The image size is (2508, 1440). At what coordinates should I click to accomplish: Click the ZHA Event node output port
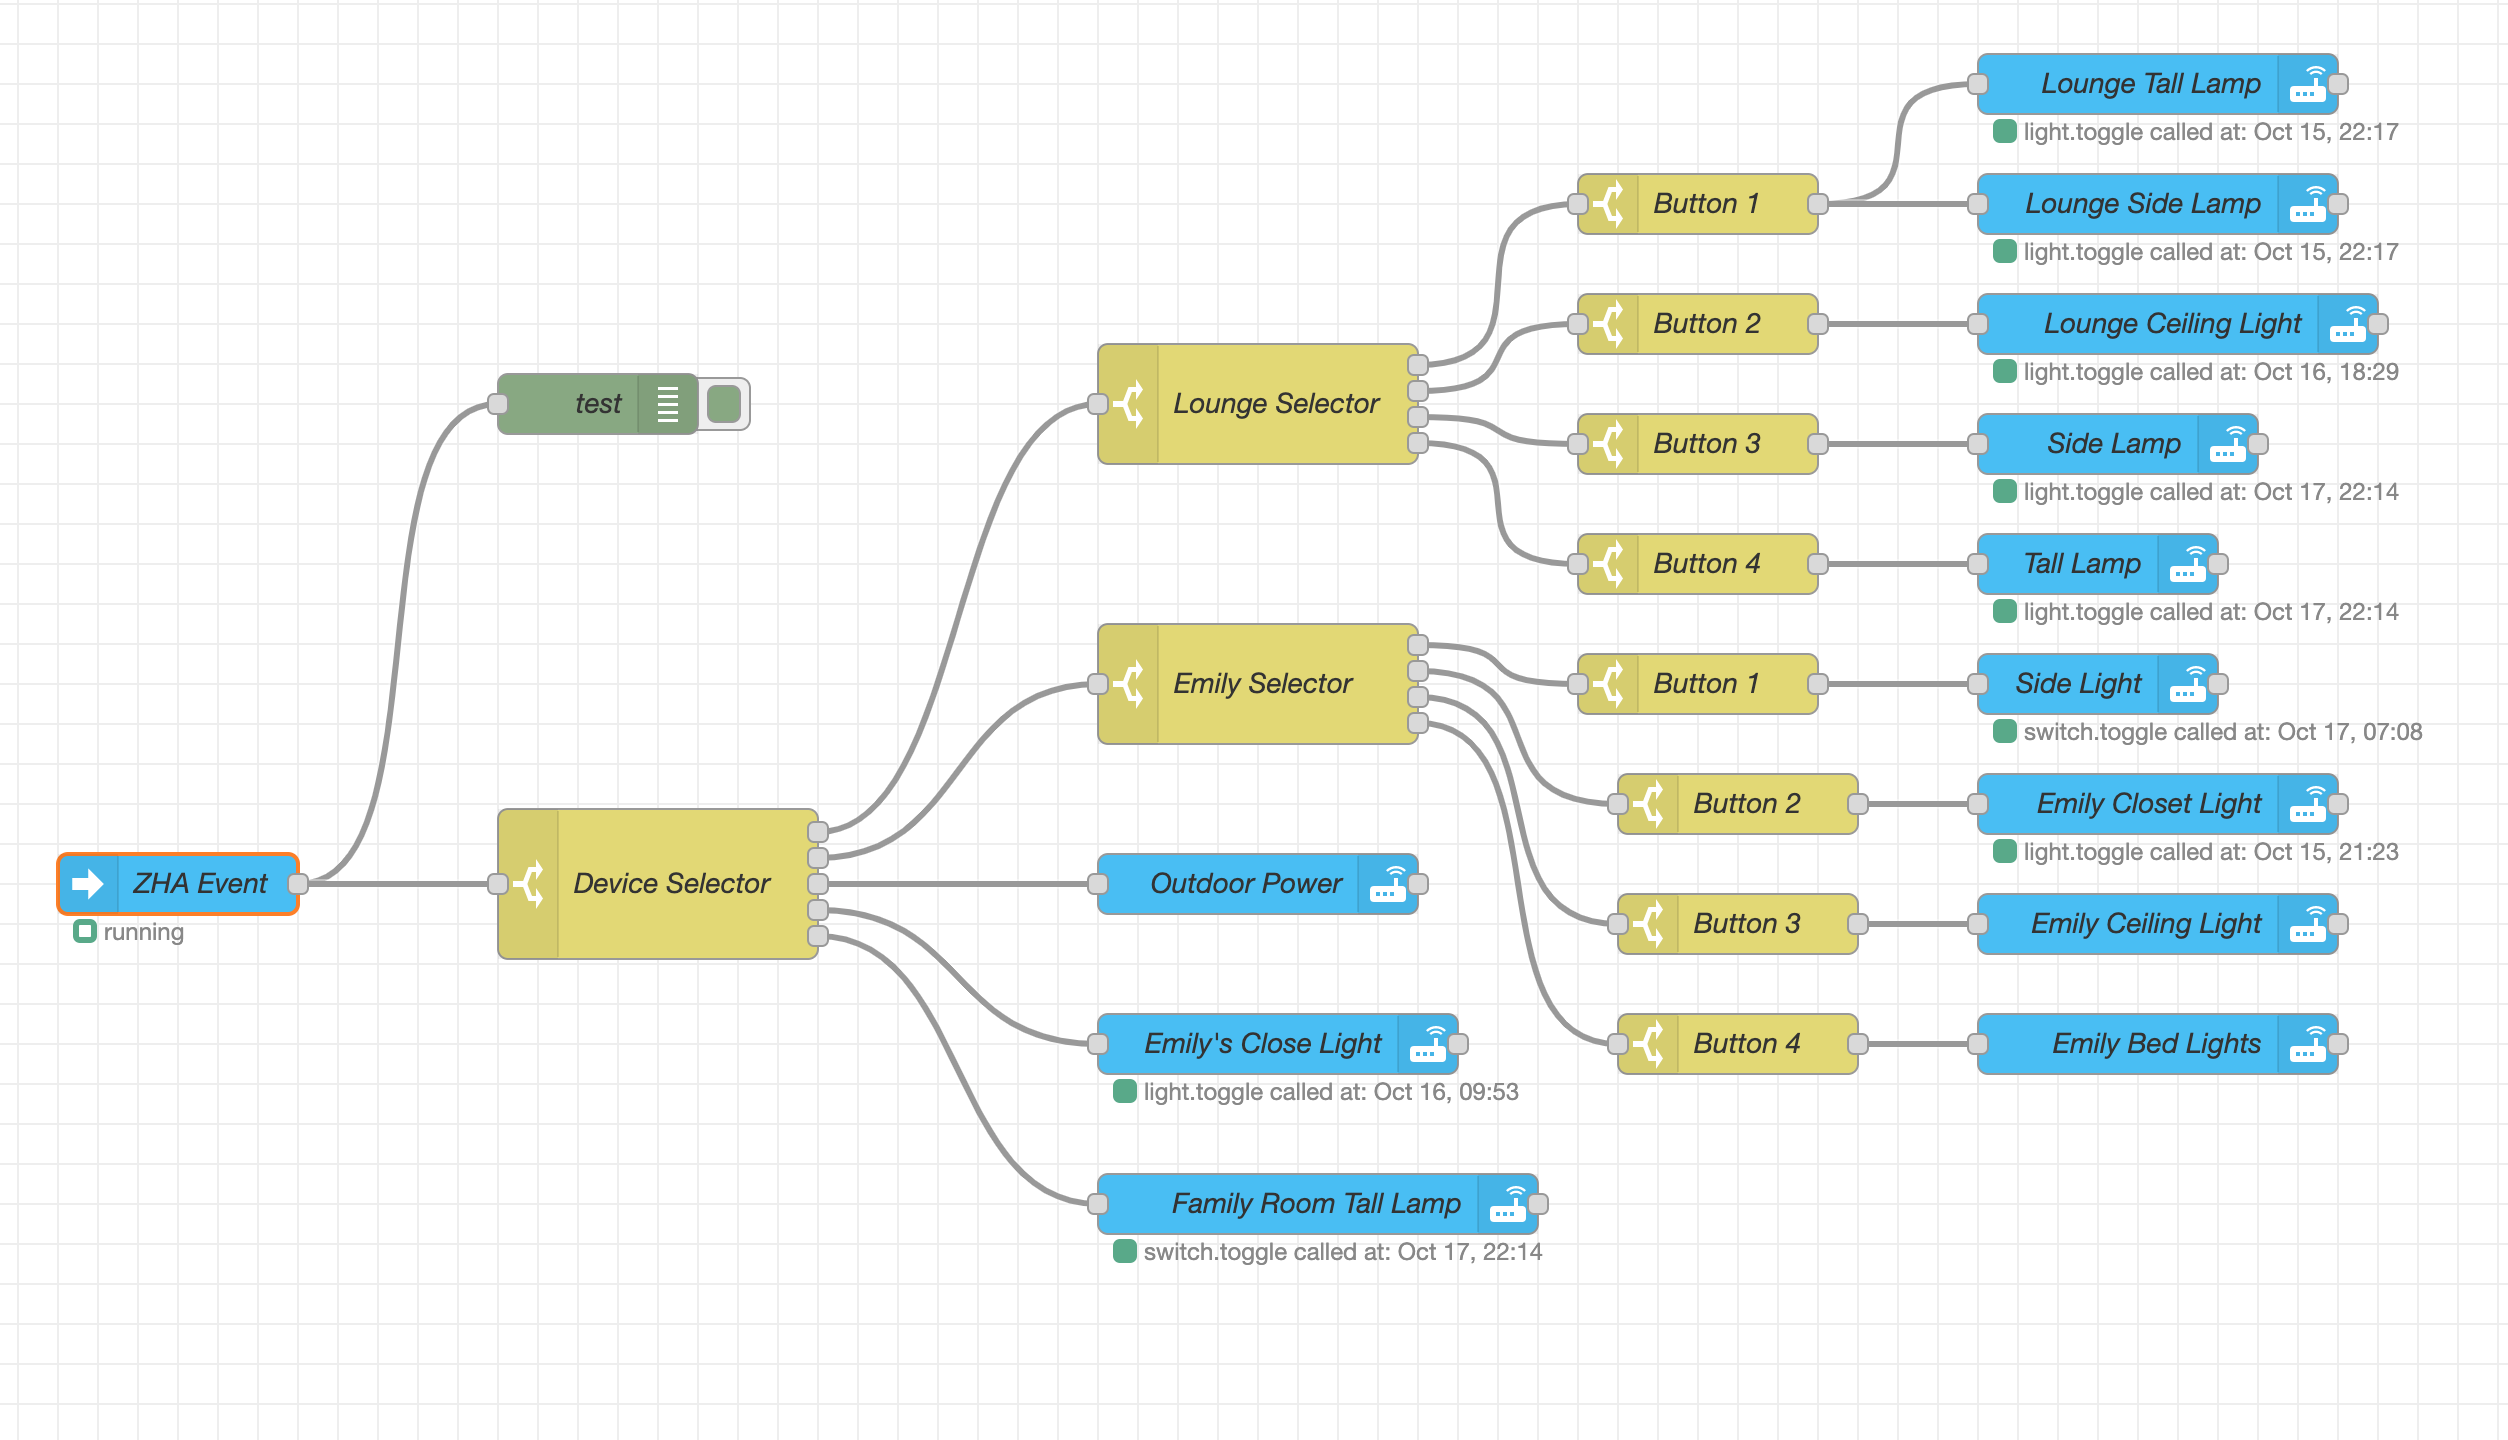pyautogui.click(x=298, y=884)
